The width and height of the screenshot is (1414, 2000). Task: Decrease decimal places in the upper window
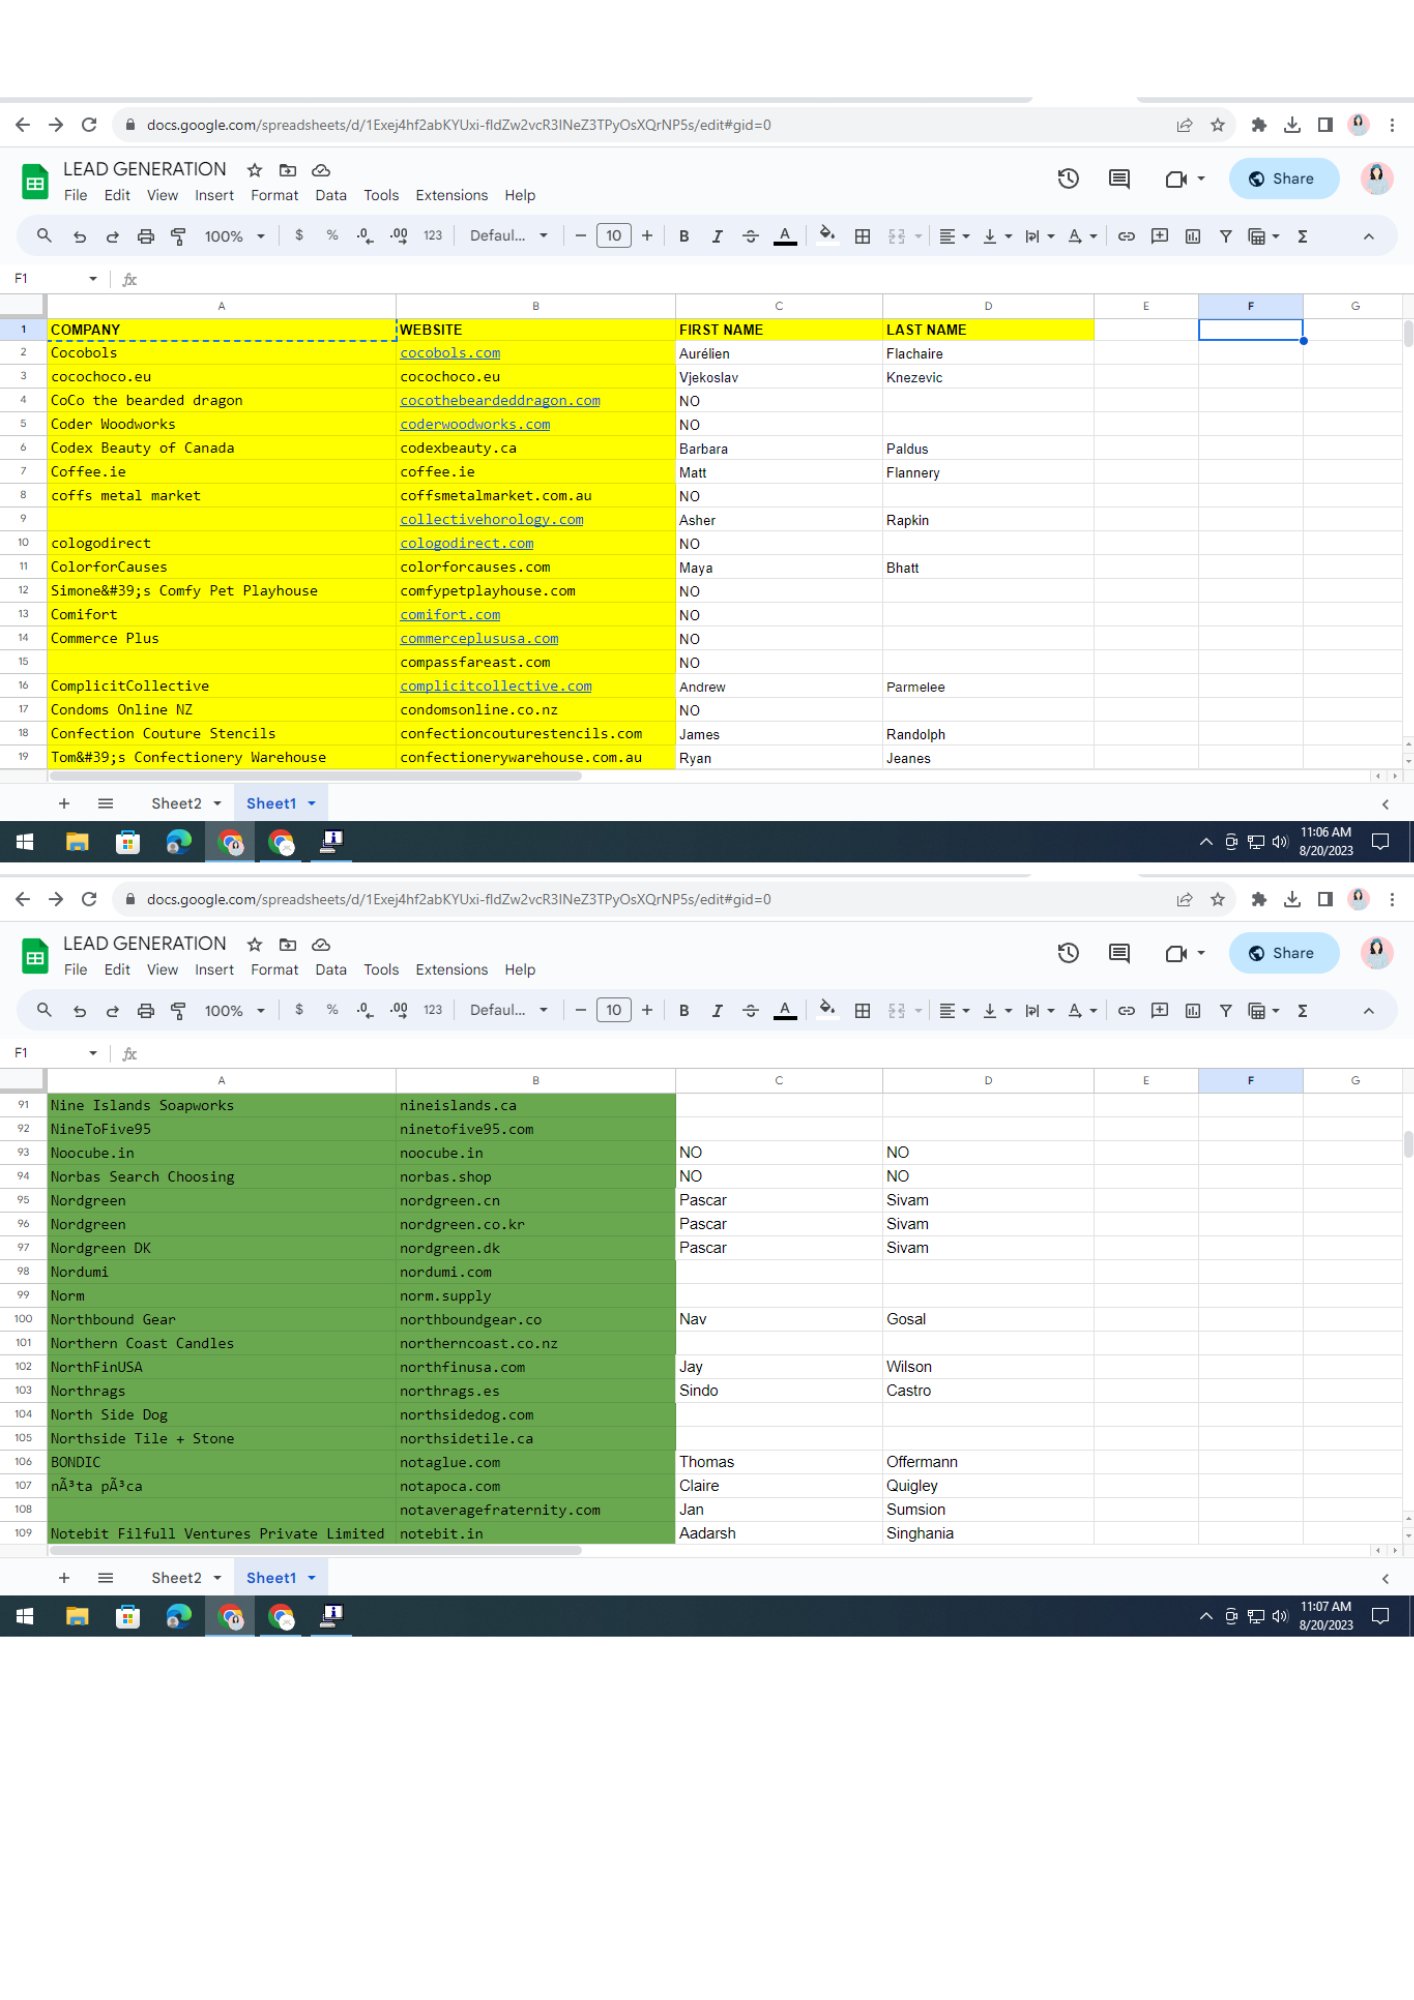(x=365, y=236)
